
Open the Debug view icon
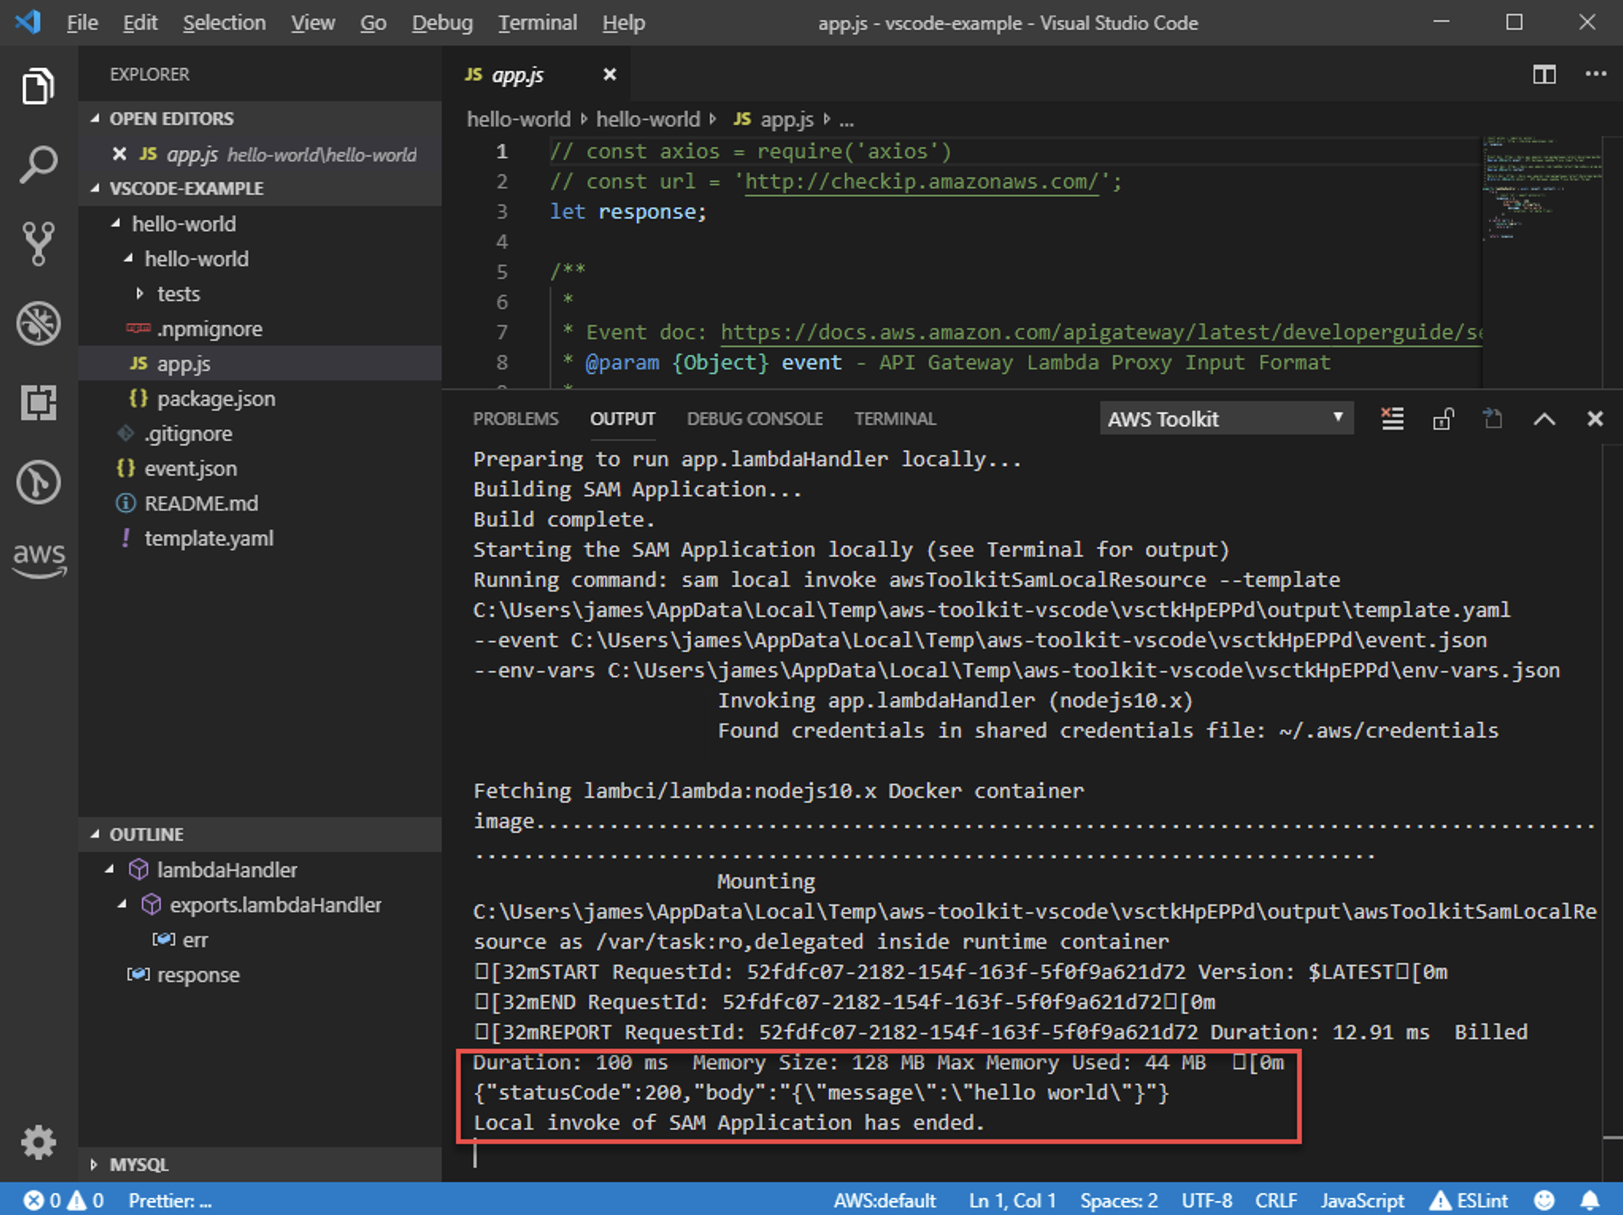coord(39,323)
